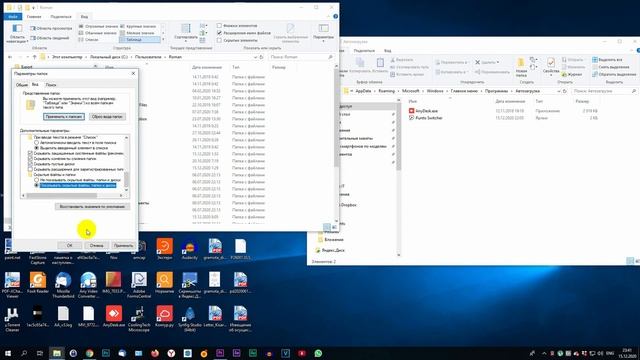Select radio Автоматически вводить текст в поле поиска

pyautogui.click(x=36, y=143)
